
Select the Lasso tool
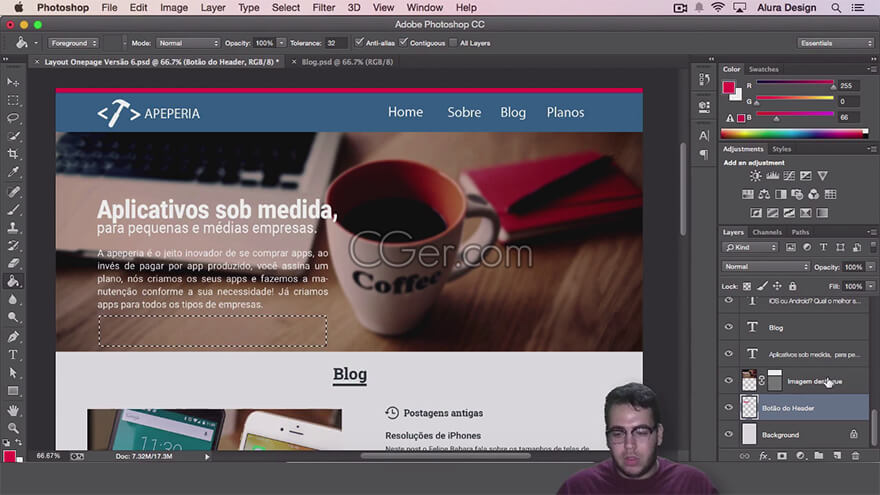(13, 118)
